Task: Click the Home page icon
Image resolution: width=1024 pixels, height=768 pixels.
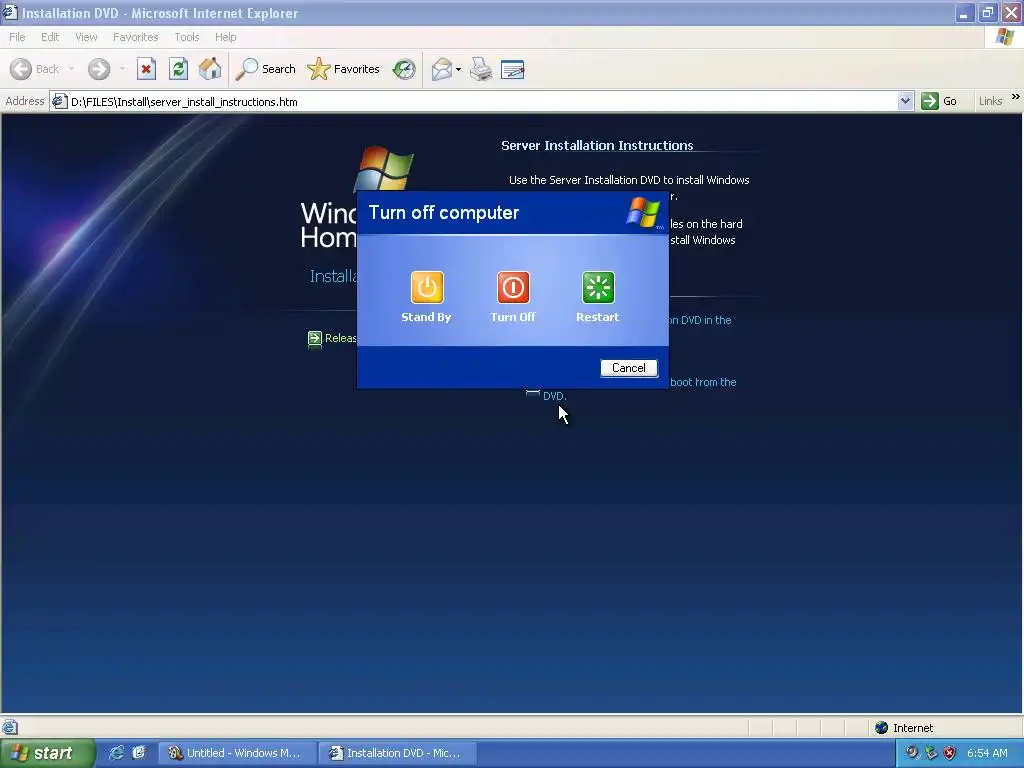Action: click(x=210, y=69)
